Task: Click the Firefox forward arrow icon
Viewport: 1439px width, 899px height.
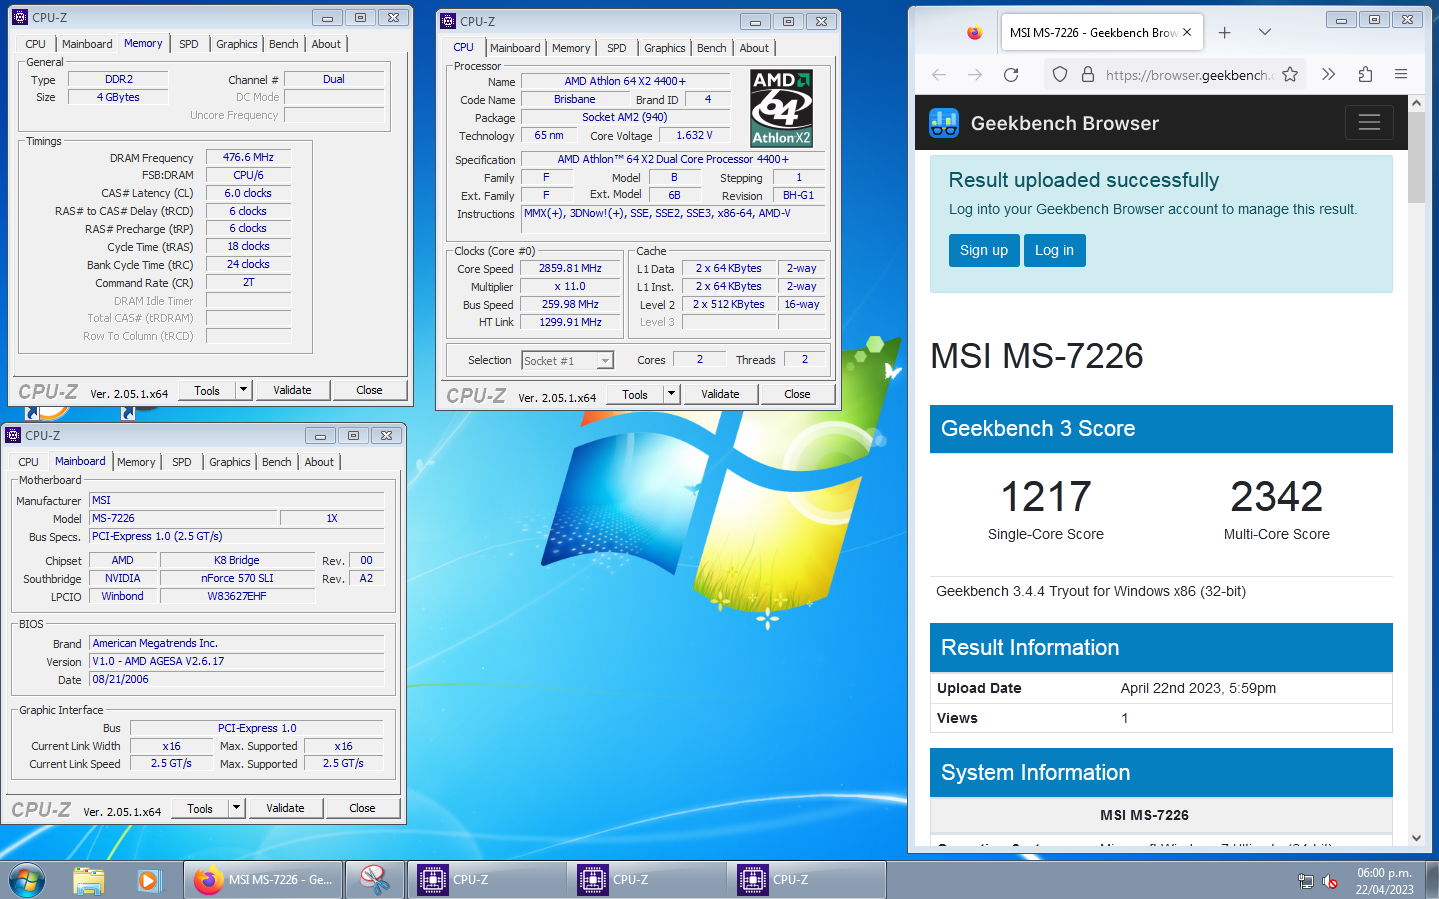Action: [x=975, y=74]
